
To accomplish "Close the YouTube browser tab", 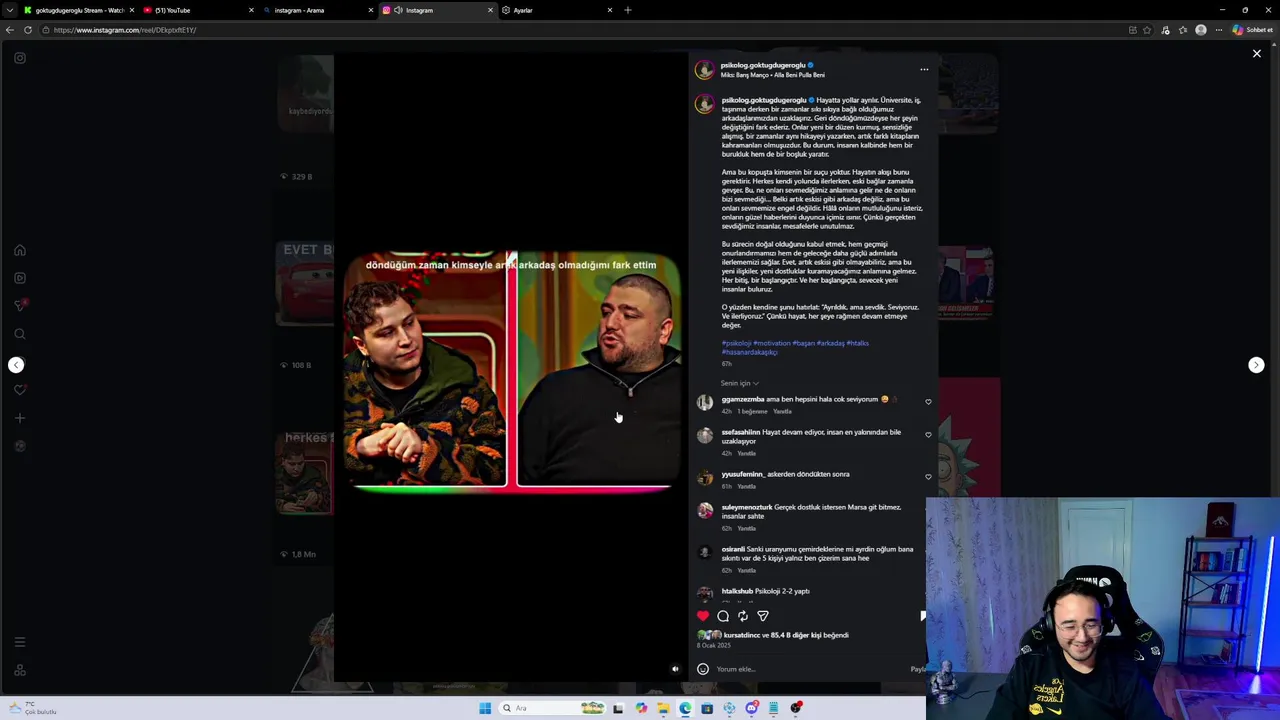I will pos(251,10).
